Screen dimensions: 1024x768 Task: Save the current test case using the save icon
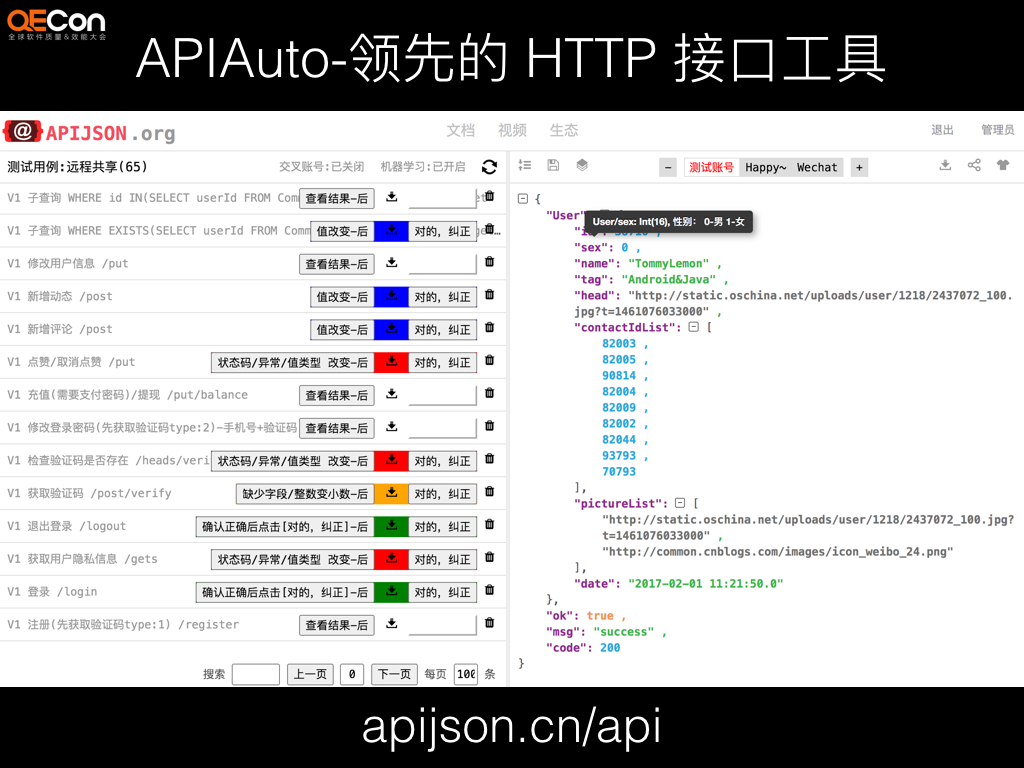[553, 167]
